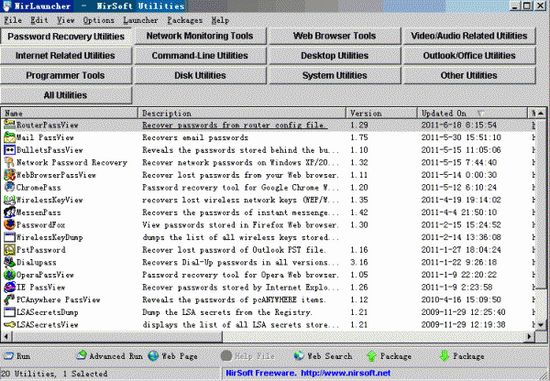Sort list by Description column header
The image size is (550, 381).
pos(242,113)
